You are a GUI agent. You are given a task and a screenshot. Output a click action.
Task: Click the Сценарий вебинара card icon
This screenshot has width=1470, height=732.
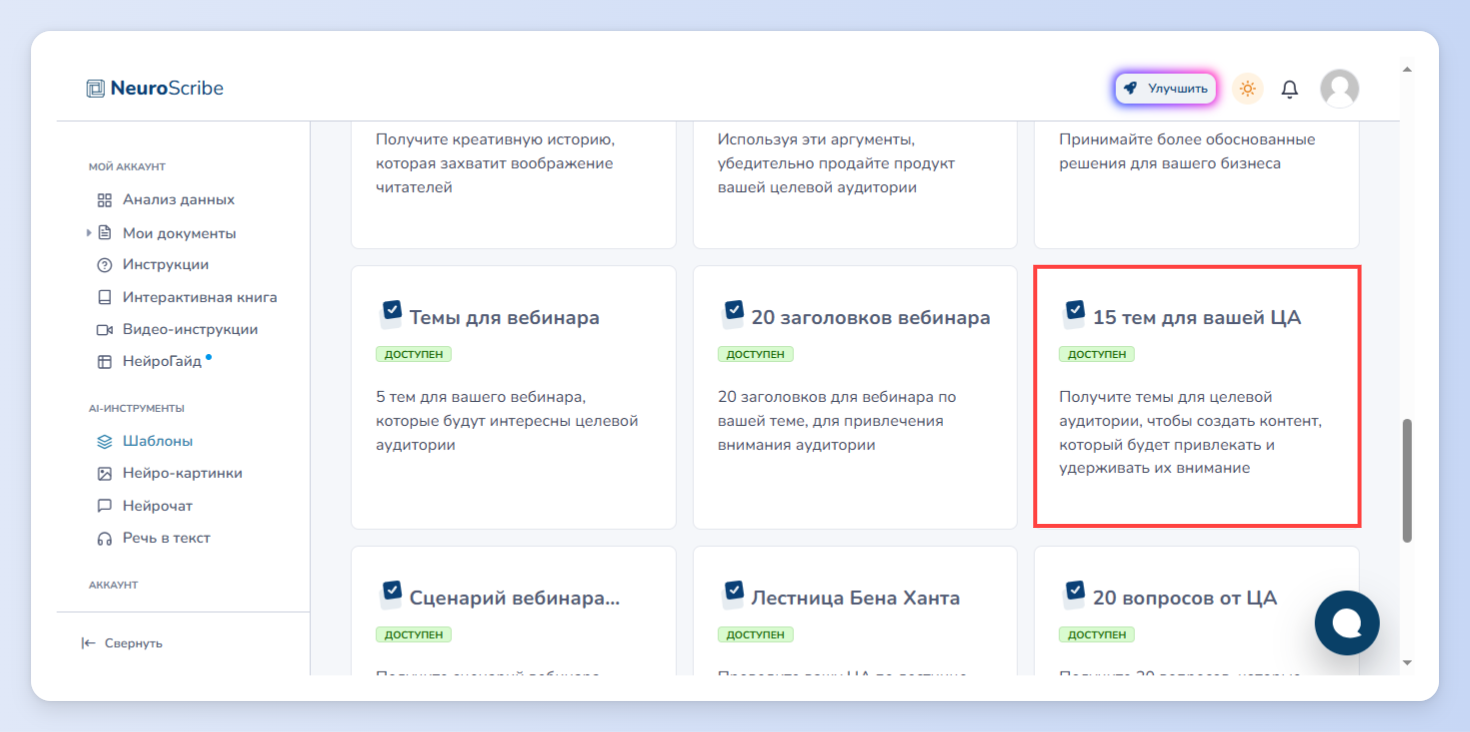391,595
